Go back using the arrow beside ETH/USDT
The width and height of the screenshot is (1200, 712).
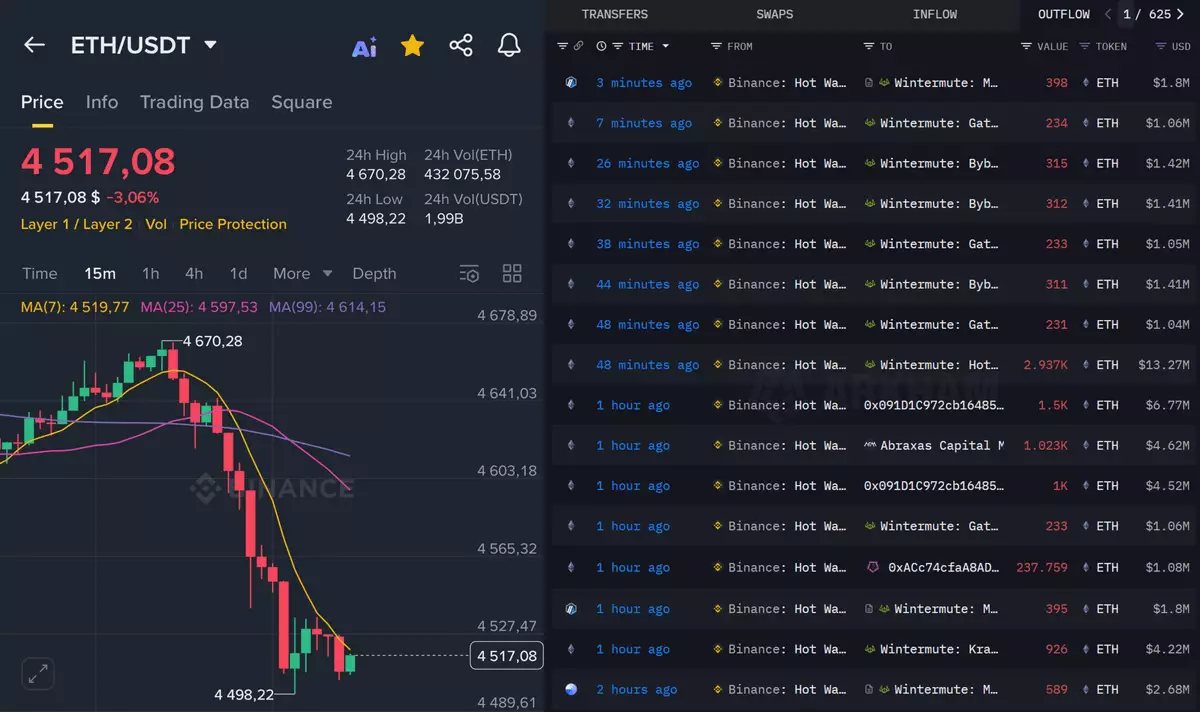(34, 45)
